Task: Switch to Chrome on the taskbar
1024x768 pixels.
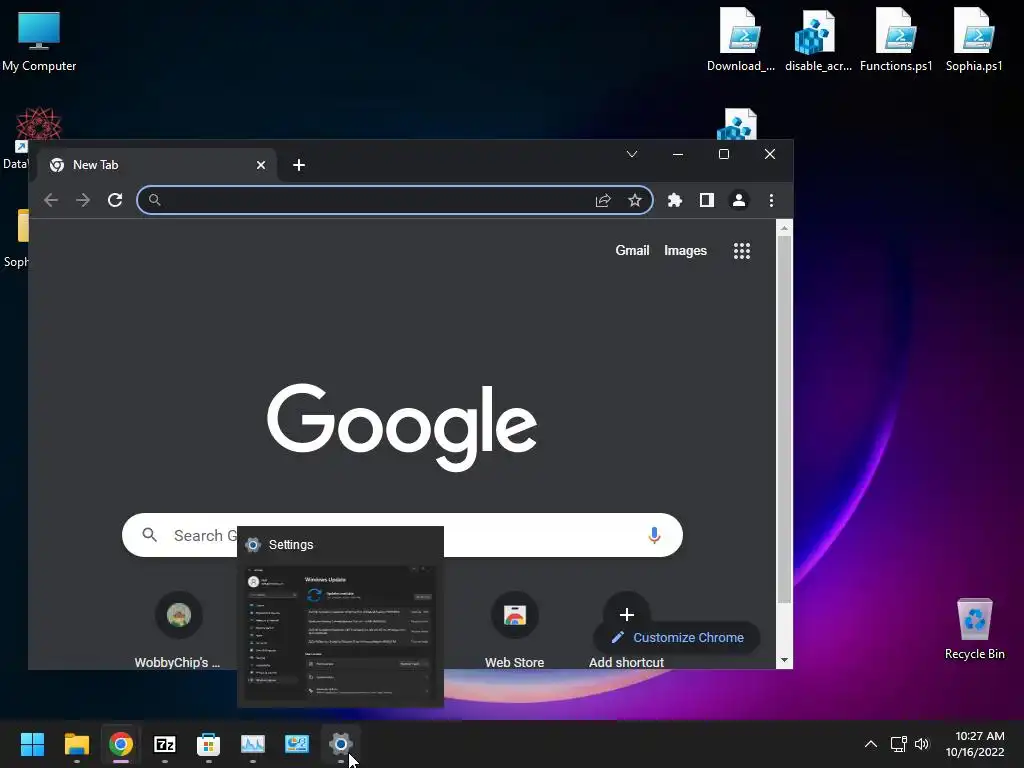Action: pyautogui.click(x=121, y=744)
